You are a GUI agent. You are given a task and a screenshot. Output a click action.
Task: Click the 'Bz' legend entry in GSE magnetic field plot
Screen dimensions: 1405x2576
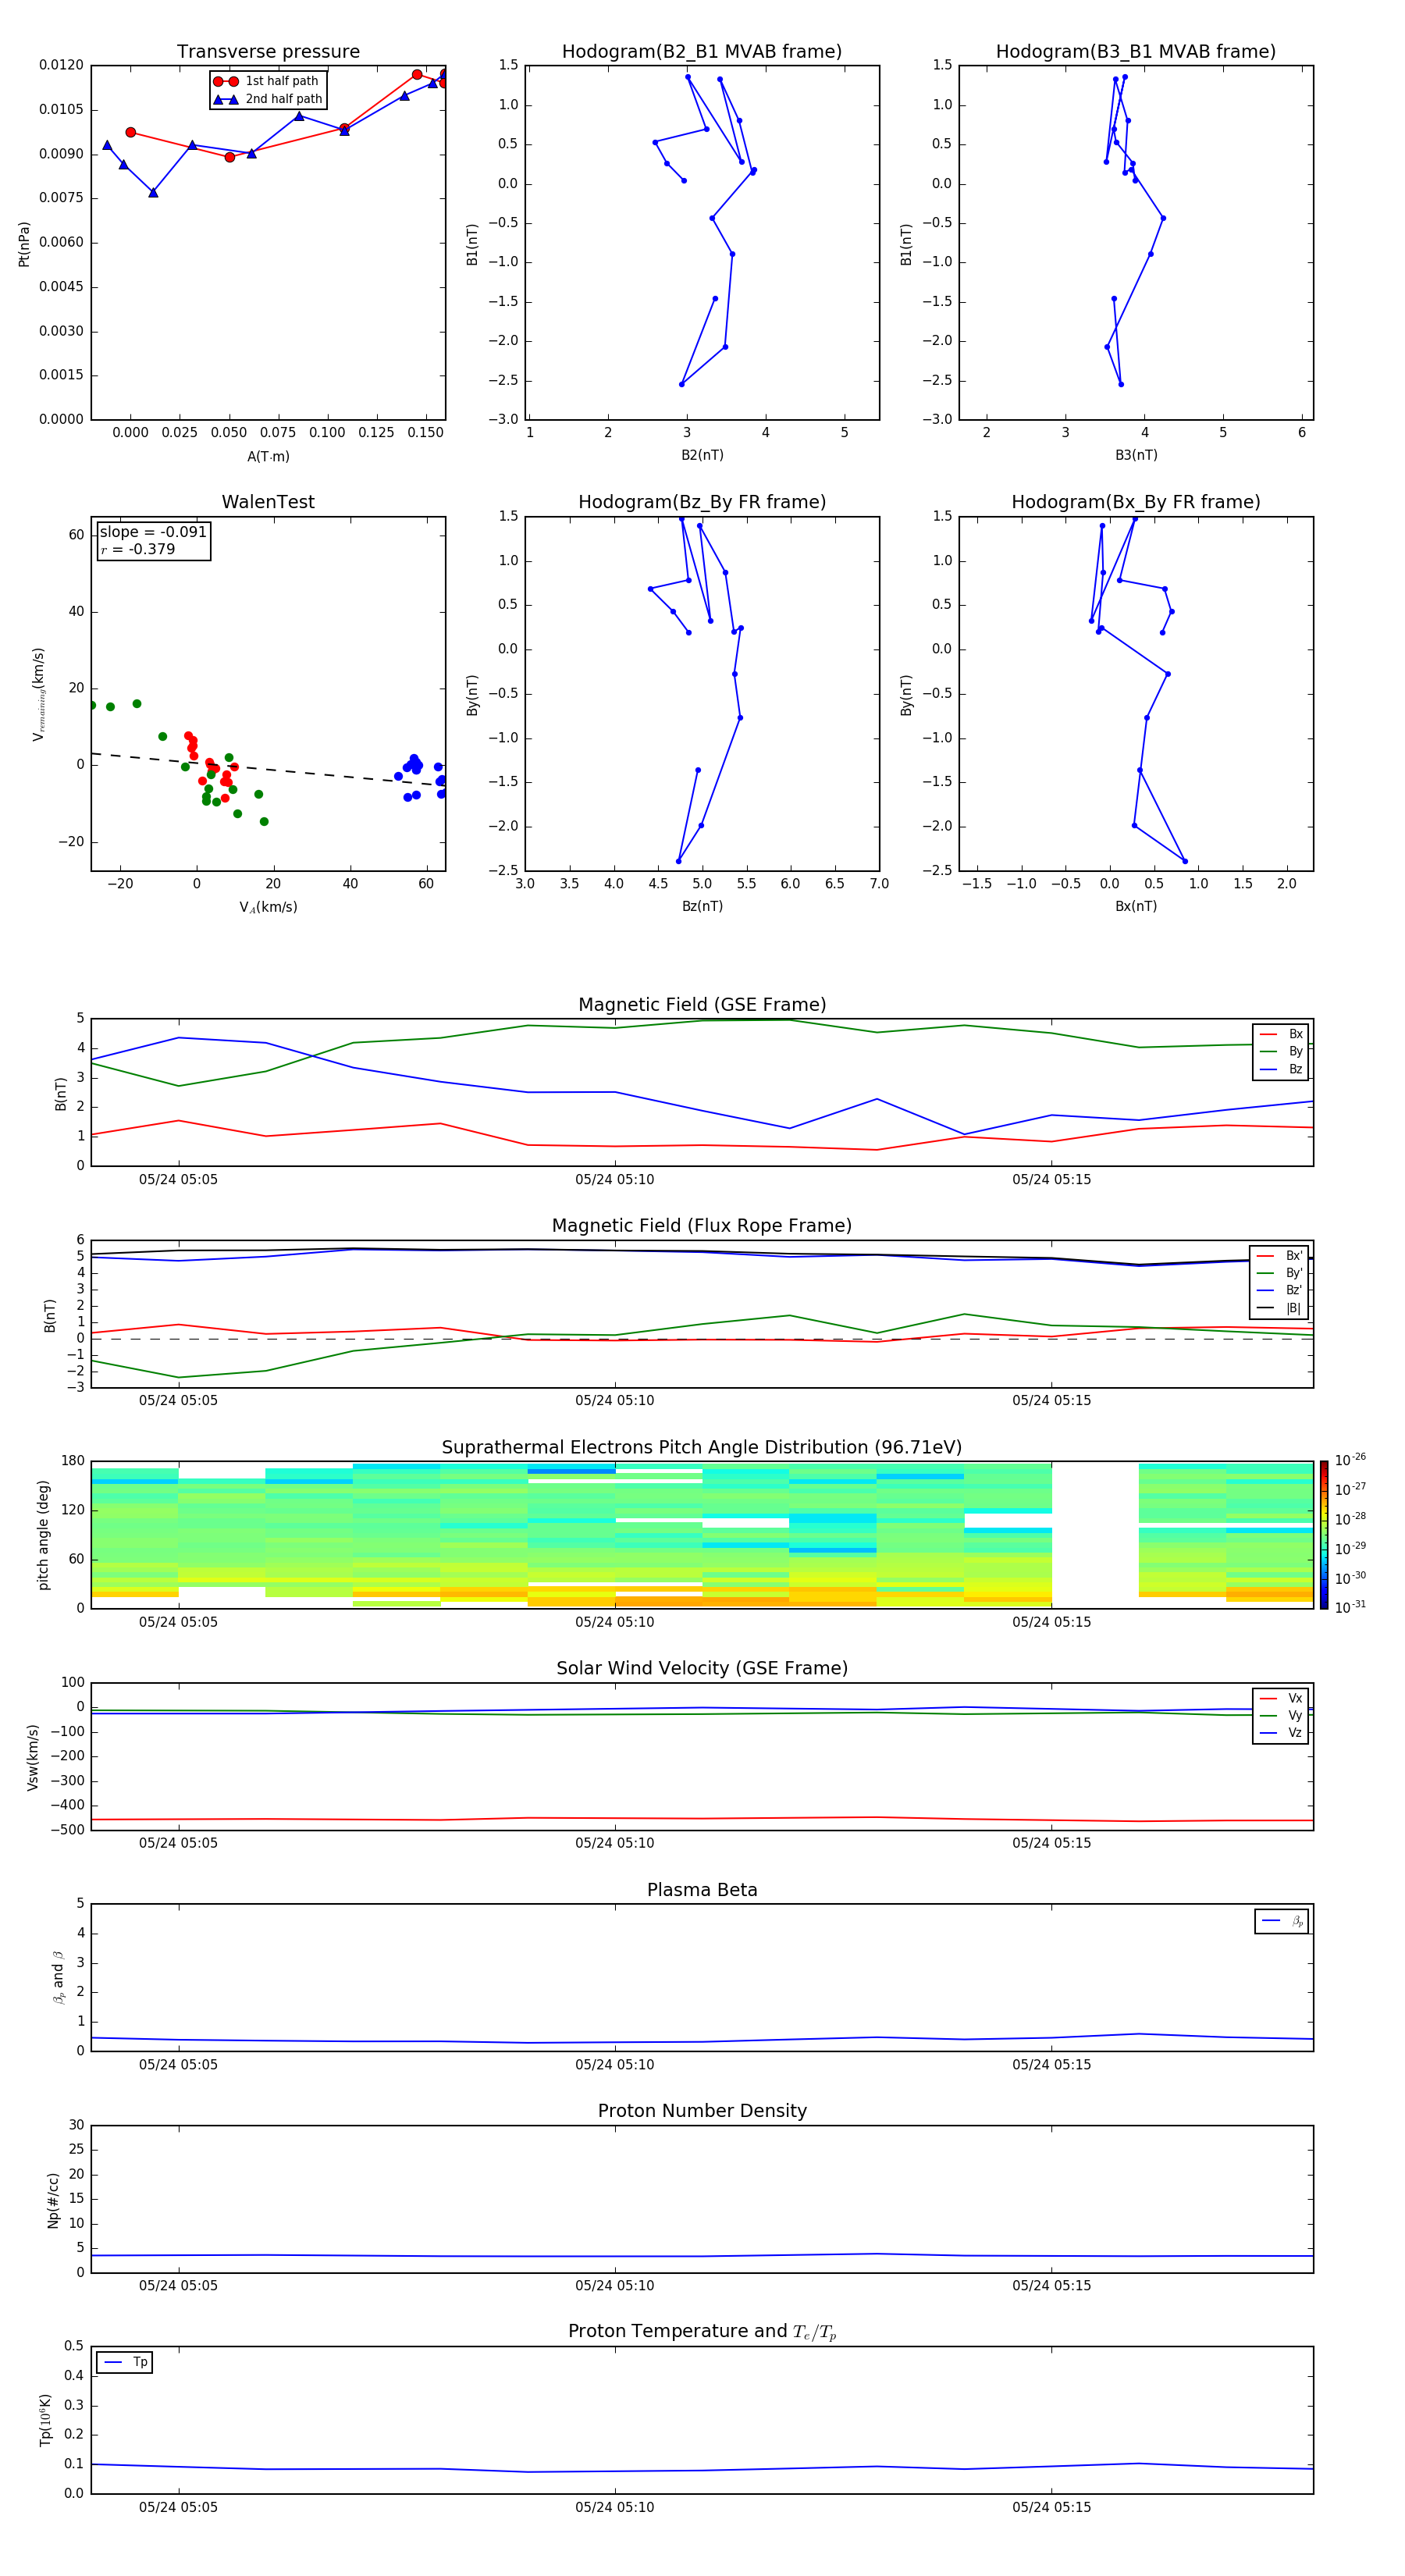[1281, 1069]
